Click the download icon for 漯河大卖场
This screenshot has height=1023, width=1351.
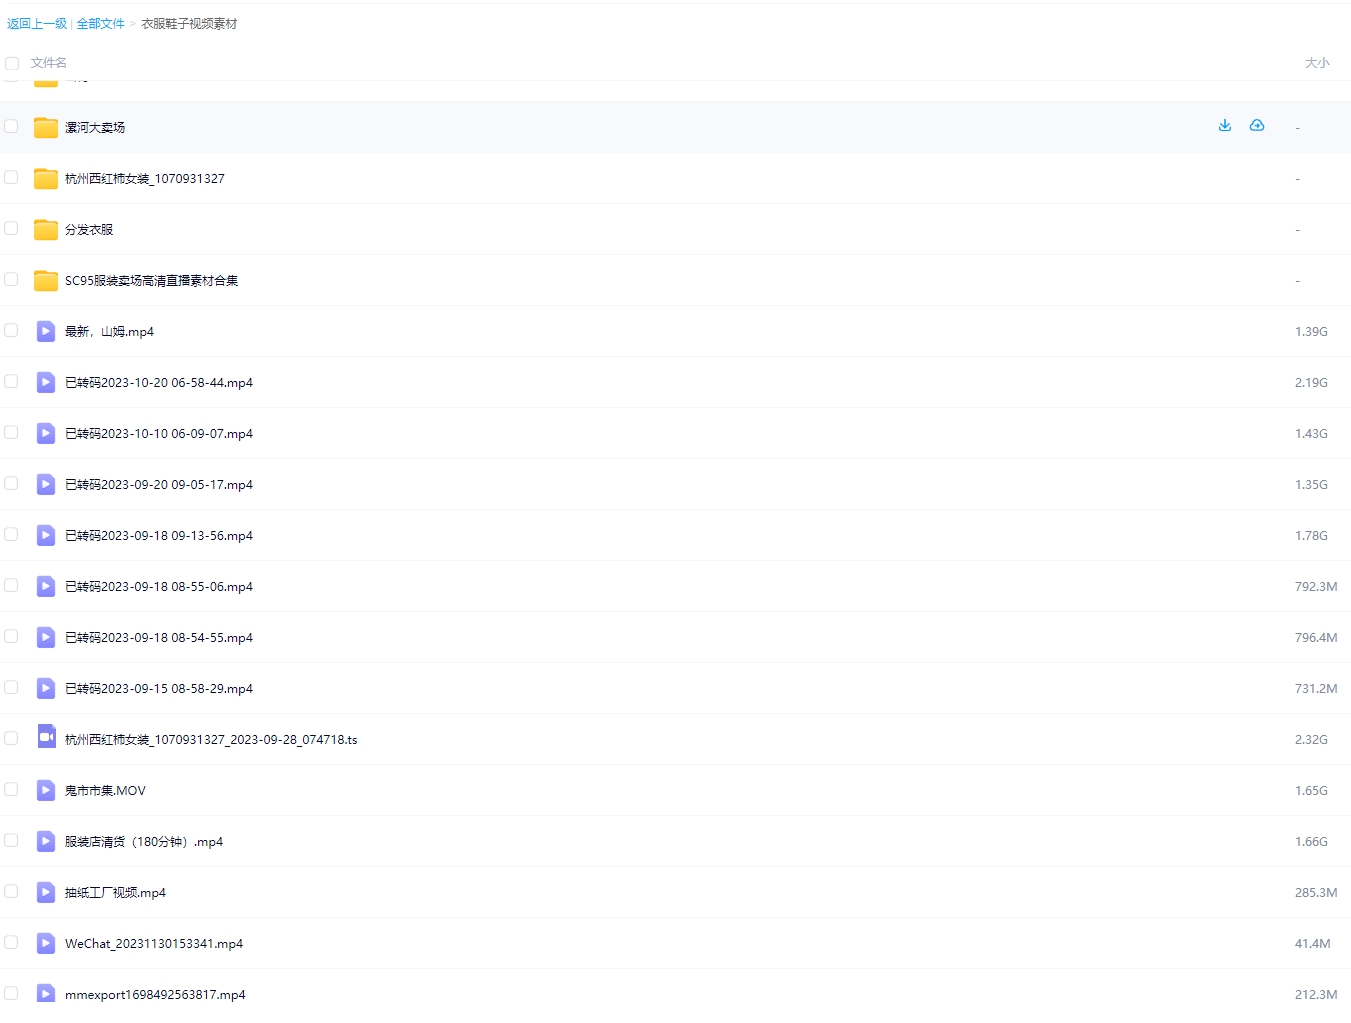click(x=1225, y=126)
